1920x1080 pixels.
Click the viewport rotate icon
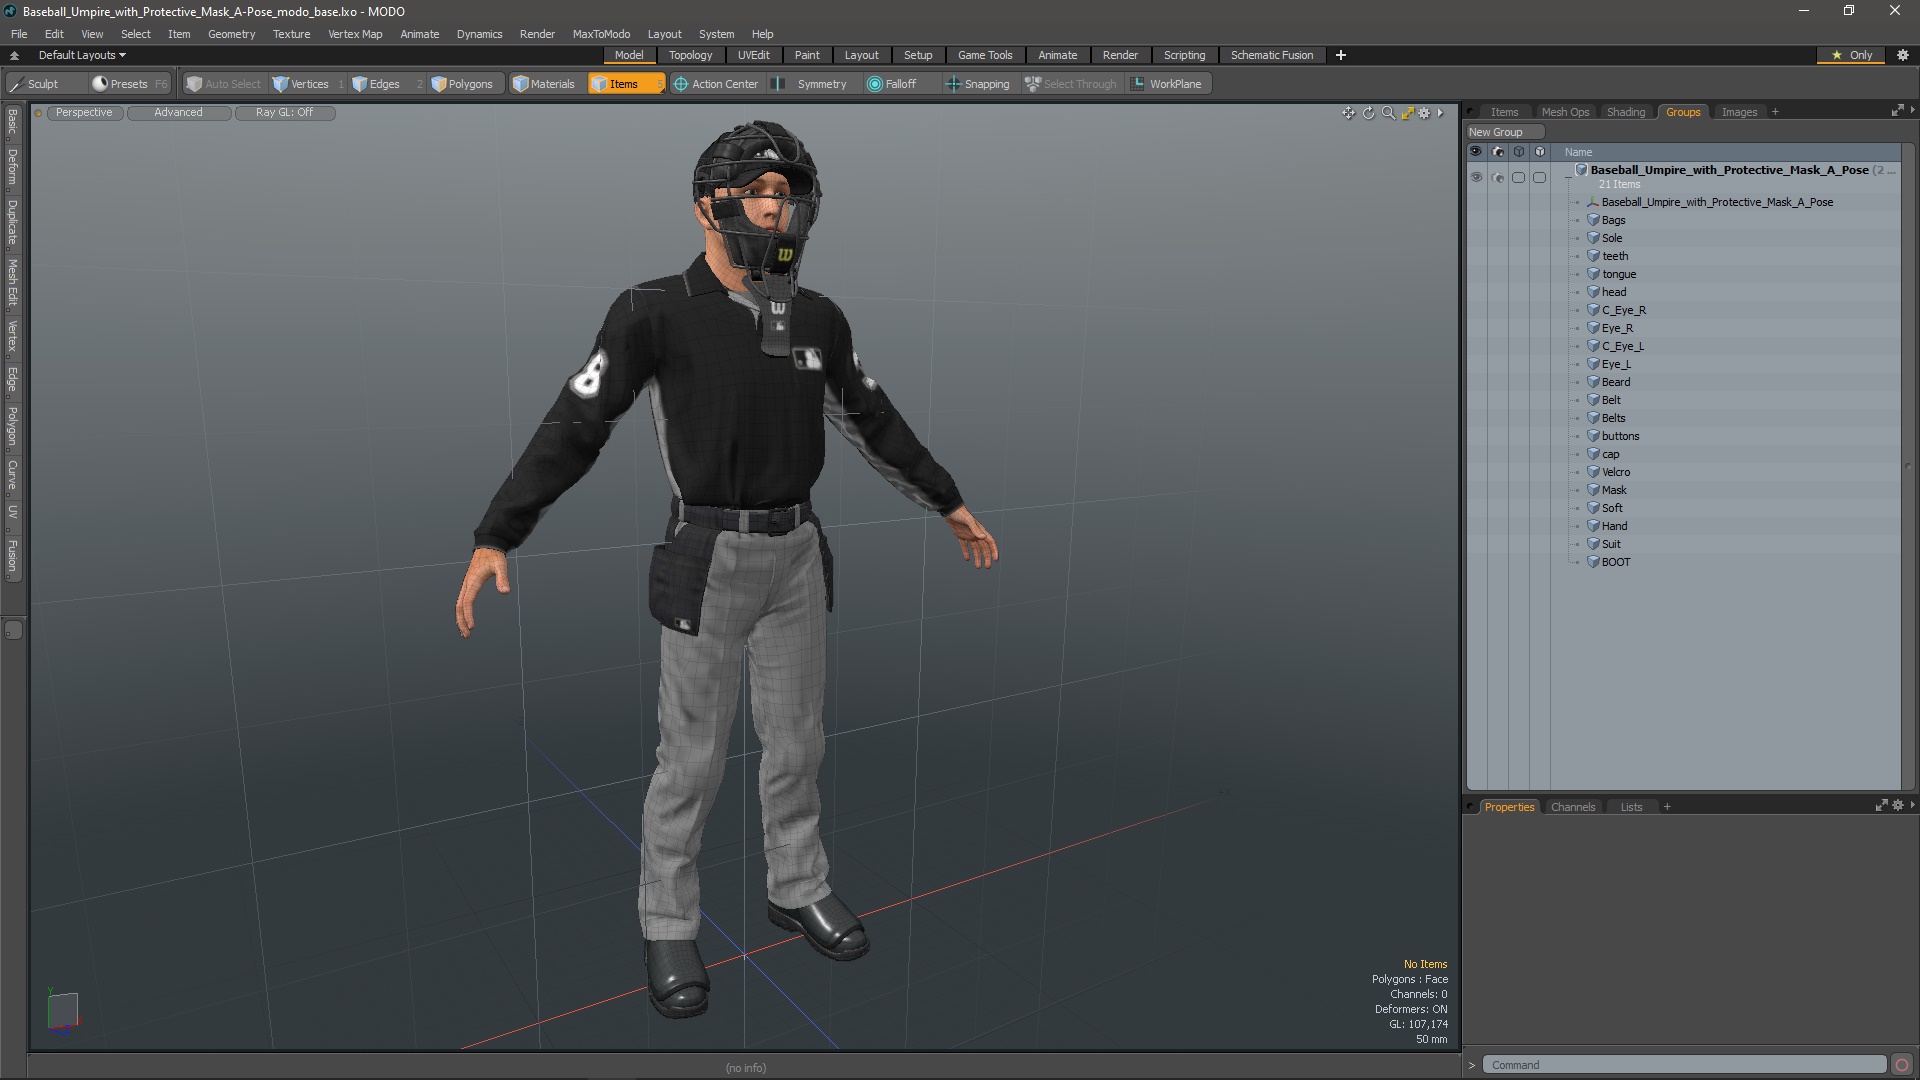(x=1368, y=113)
